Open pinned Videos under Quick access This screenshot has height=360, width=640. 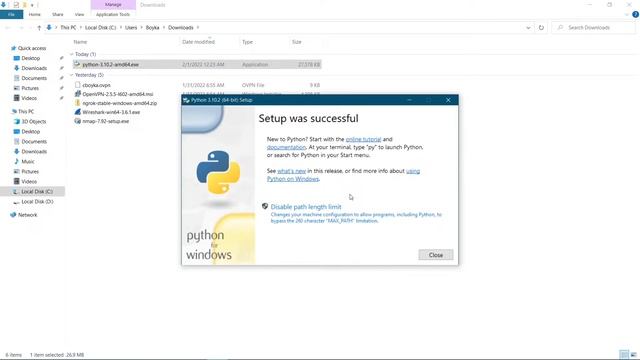click(x=29, y=98)
